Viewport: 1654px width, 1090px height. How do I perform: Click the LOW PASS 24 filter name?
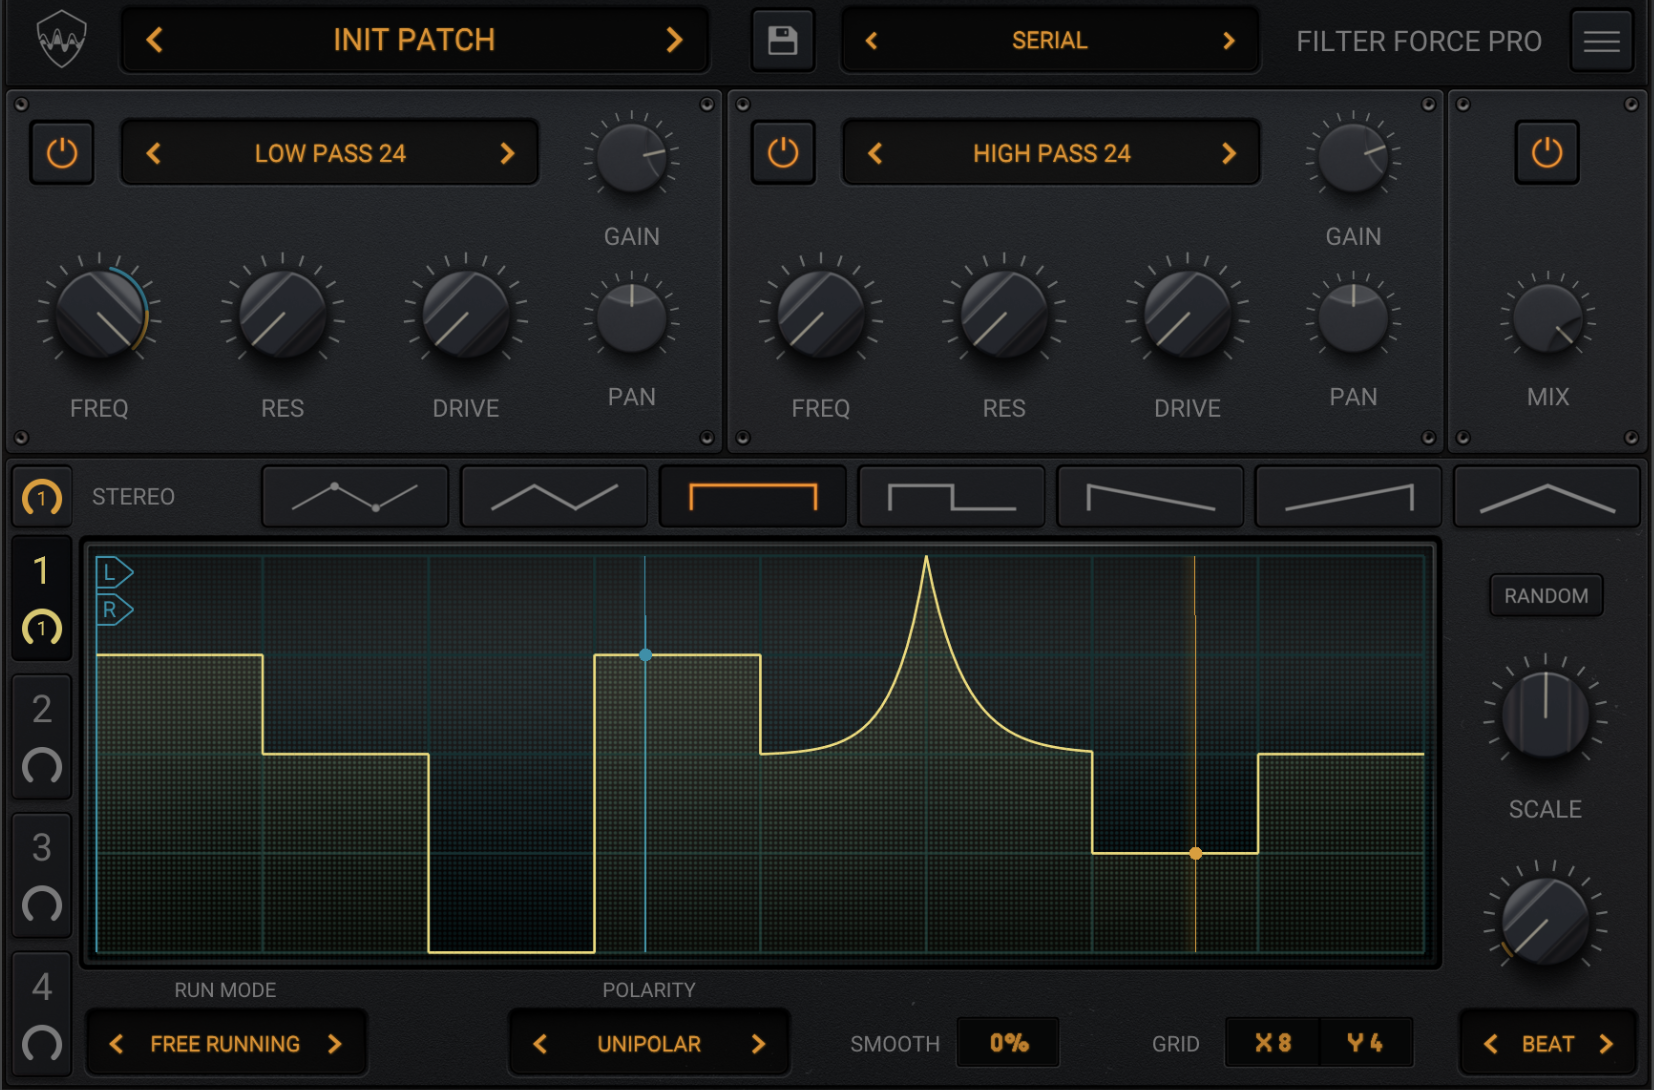(330, 153)
